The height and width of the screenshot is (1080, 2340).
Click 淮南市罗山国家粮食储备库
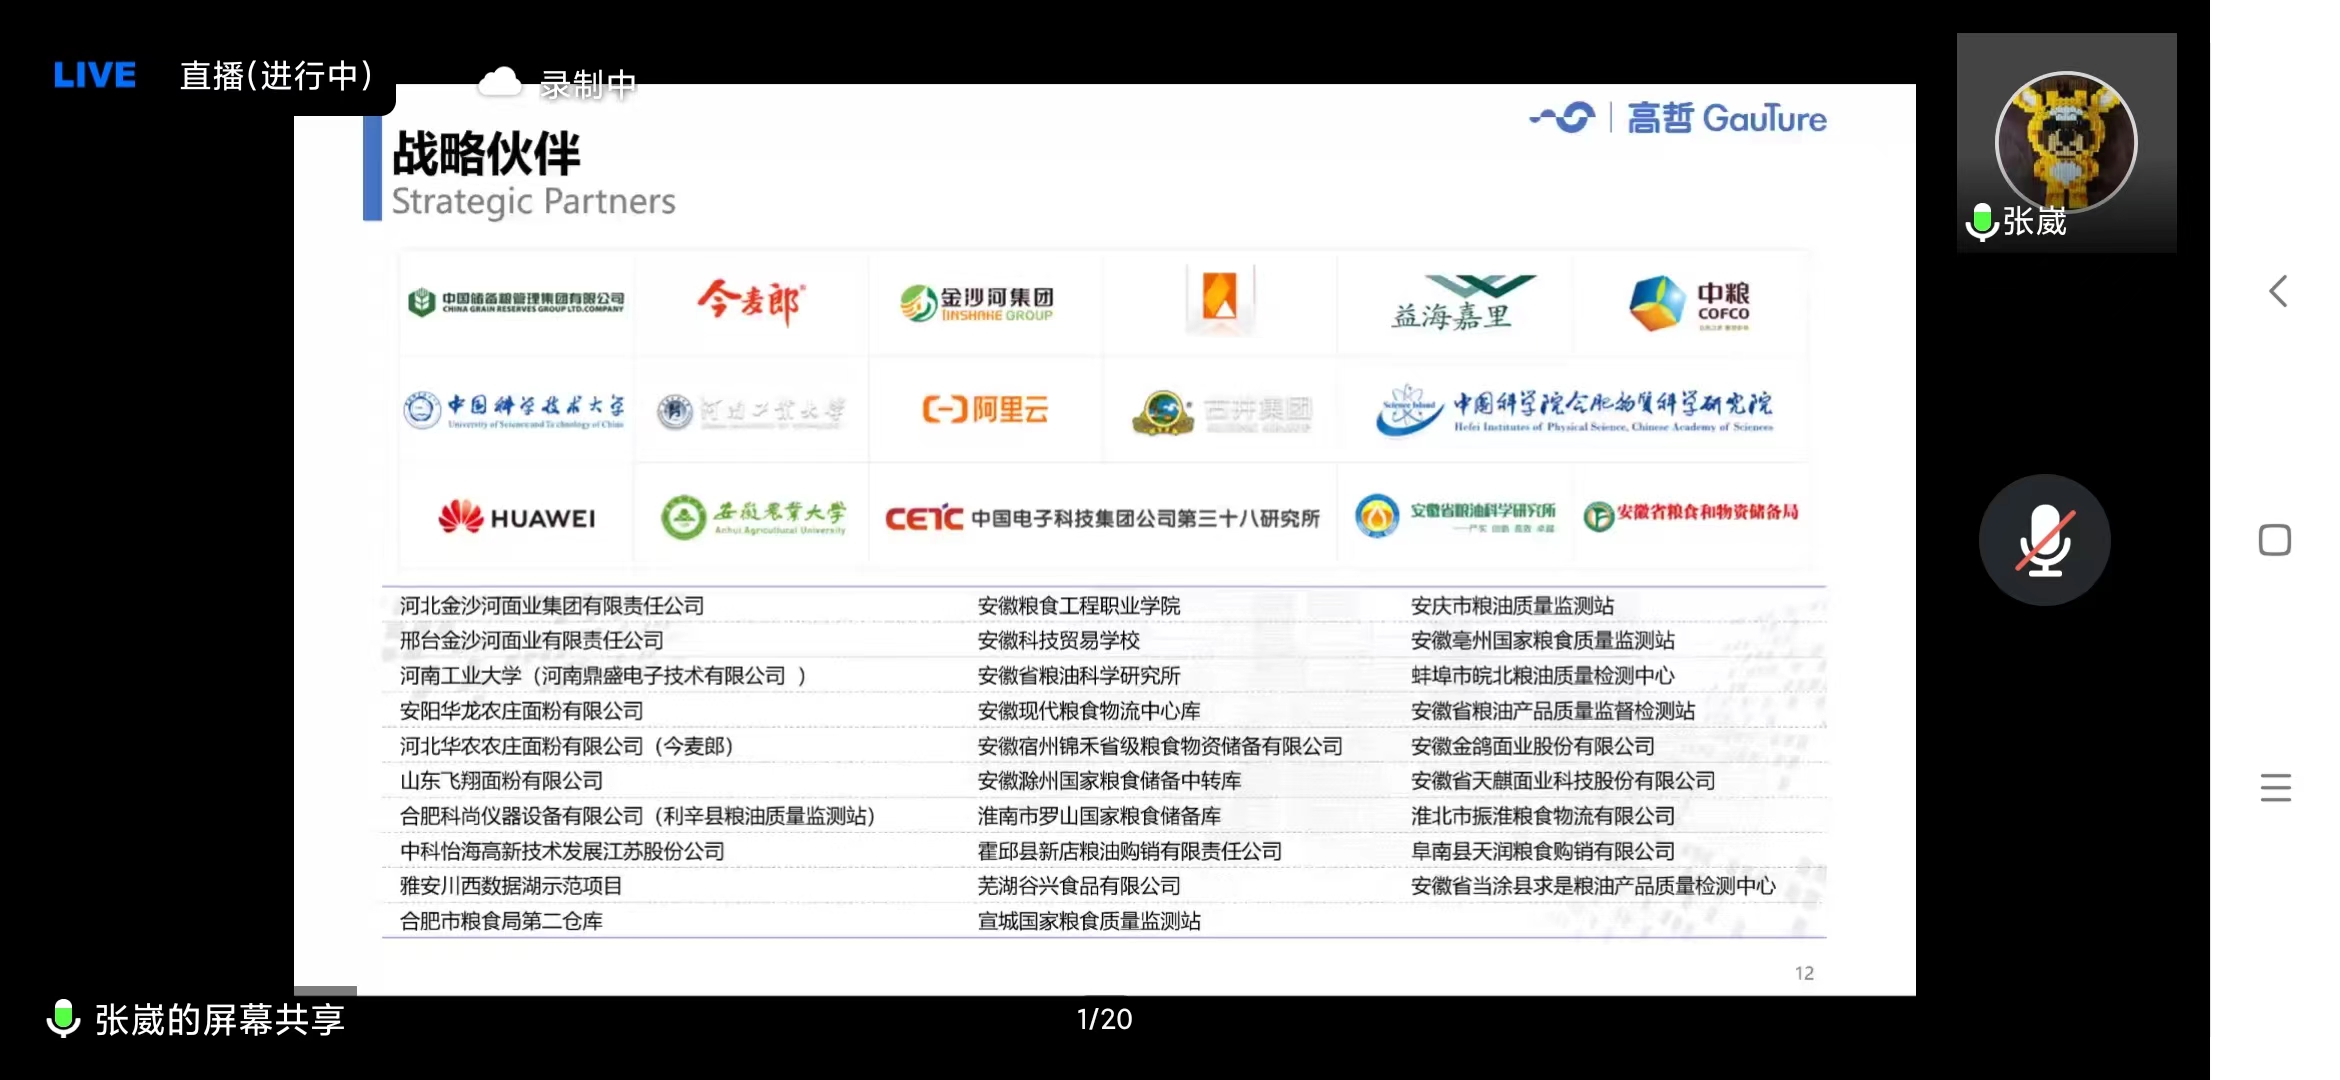pyautogui.click(x=1099, y=816)
